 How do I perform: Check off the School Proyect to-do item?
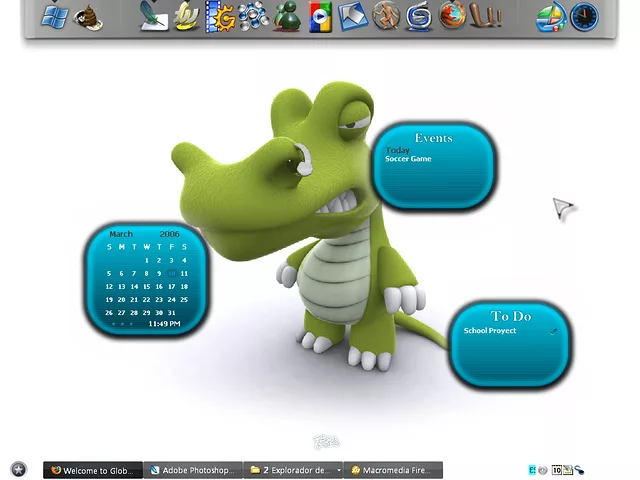coord(553,331)
